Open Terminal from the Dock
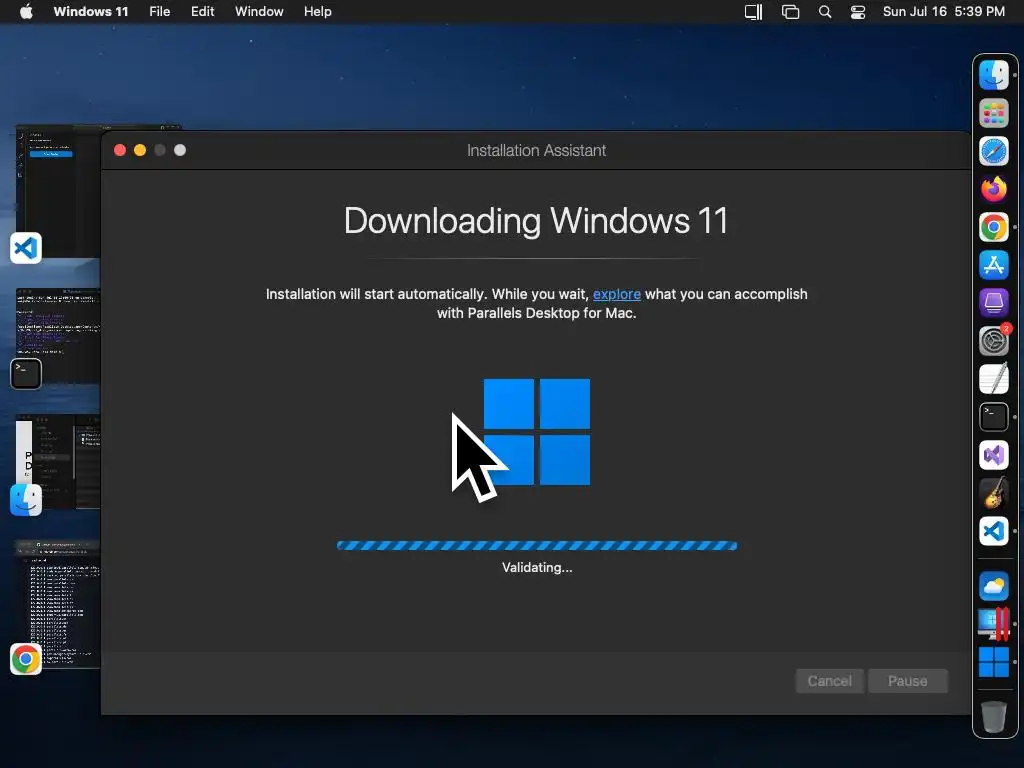Image resolution: width=1024 pixels, height=768 pixels. tap(993, 417)
